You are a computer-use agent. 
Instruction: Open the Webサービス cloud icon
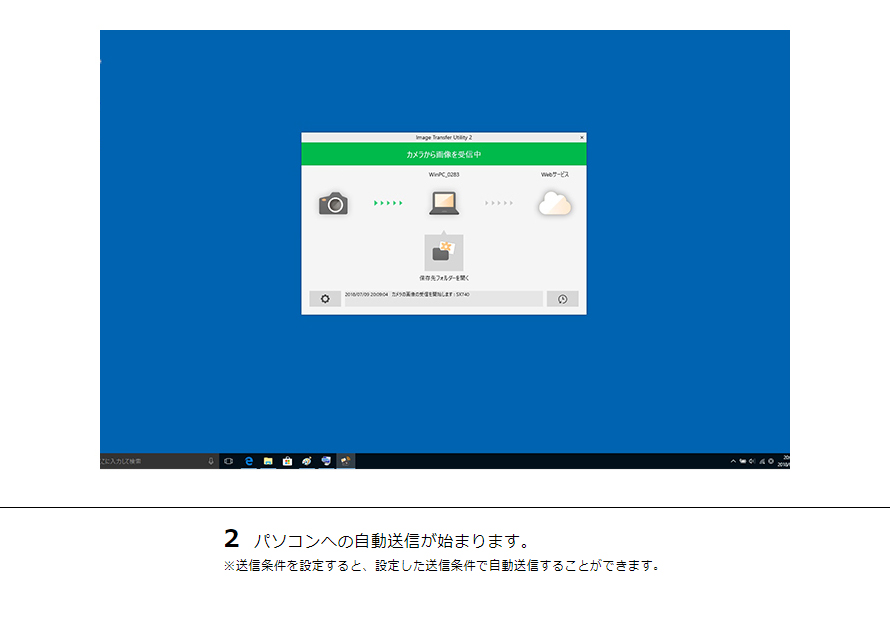pyautogui.click(x=555, y=203)
